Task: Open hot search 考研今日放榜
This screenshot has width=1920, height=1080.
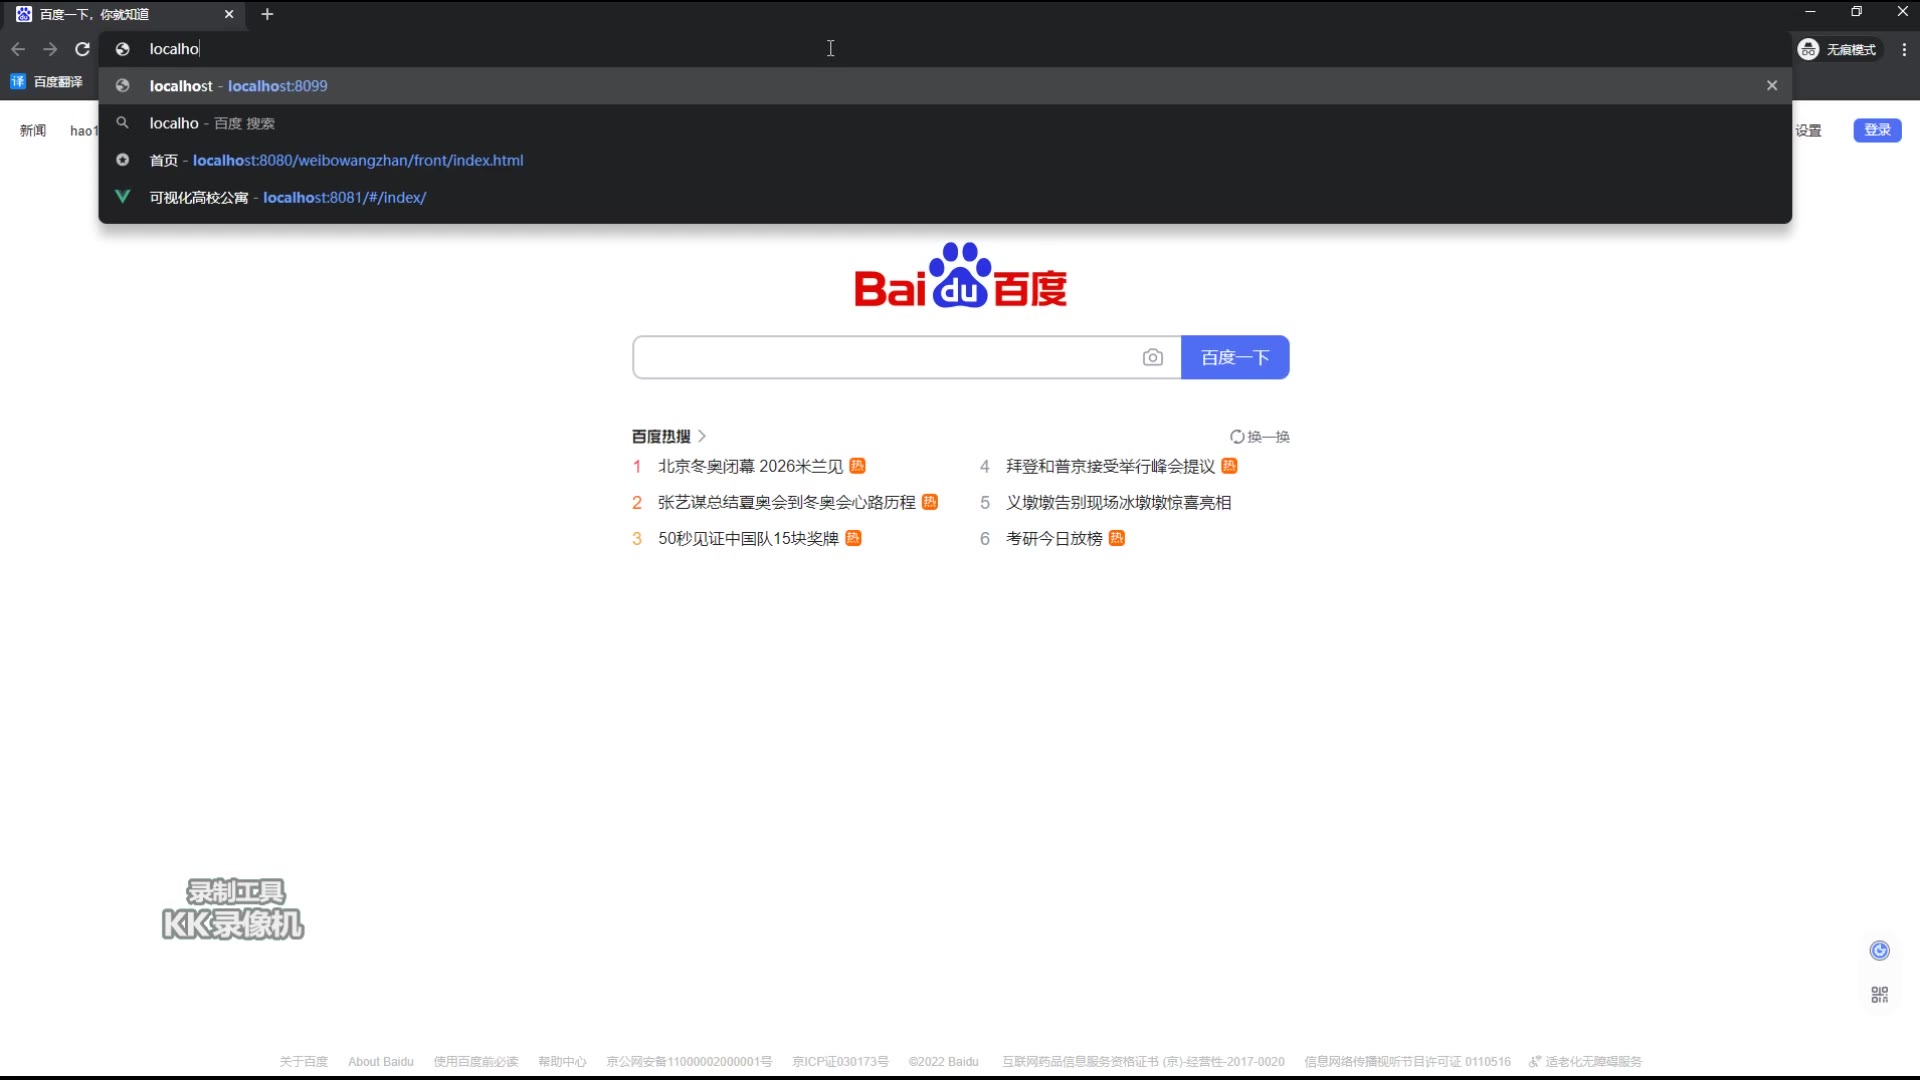Action: (x=1054, y=538)
